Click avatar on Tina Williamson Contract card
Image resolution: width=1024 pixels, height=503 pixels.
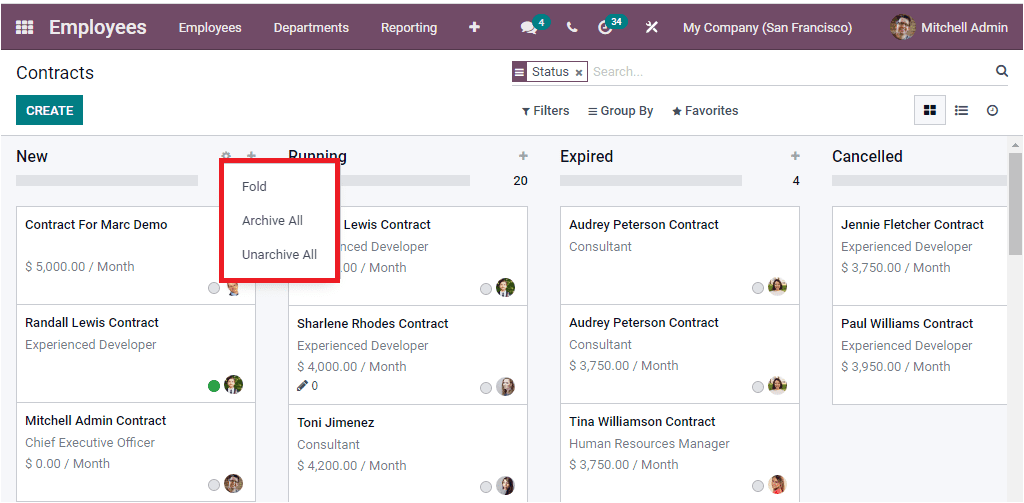click(776, 485)
